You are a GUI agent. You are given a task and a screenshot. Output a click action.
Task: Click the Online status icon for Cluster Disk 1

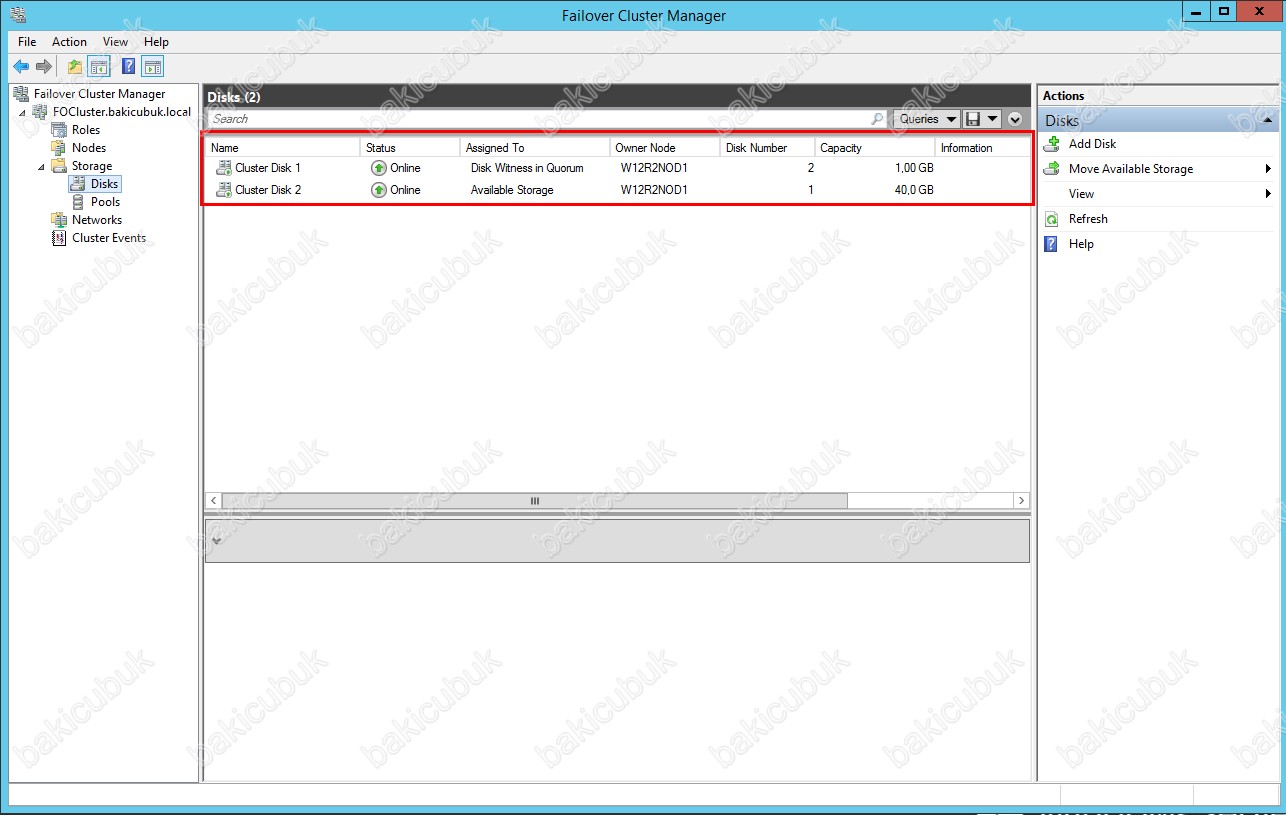378,168
